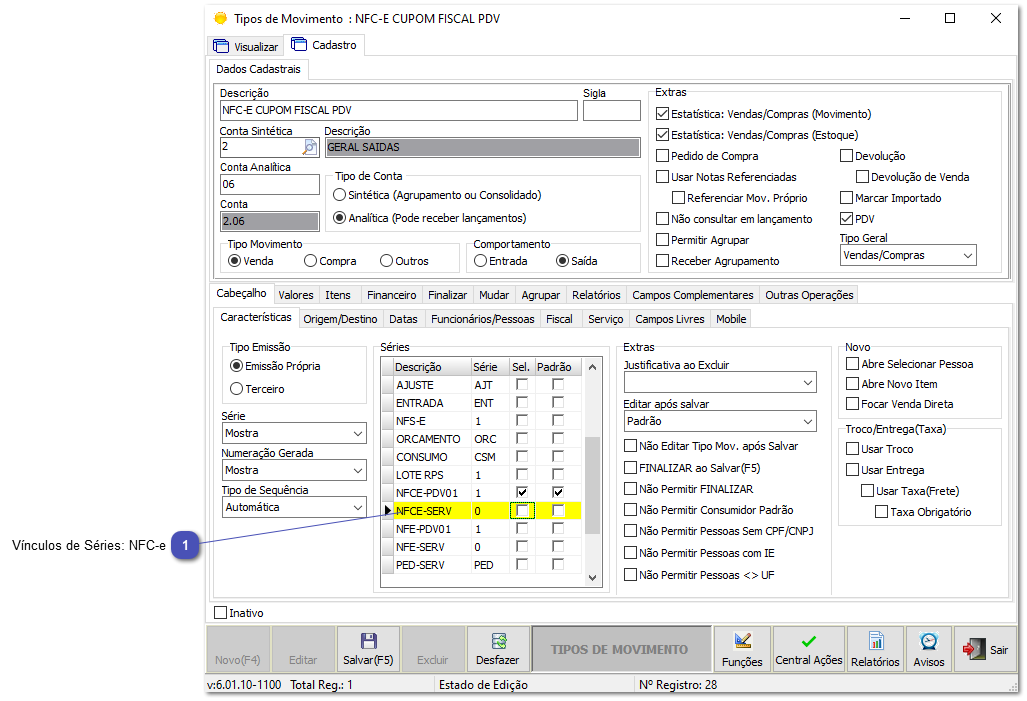
Task: Check notifications via the Avisos clock icon
Action: point(928,649)
